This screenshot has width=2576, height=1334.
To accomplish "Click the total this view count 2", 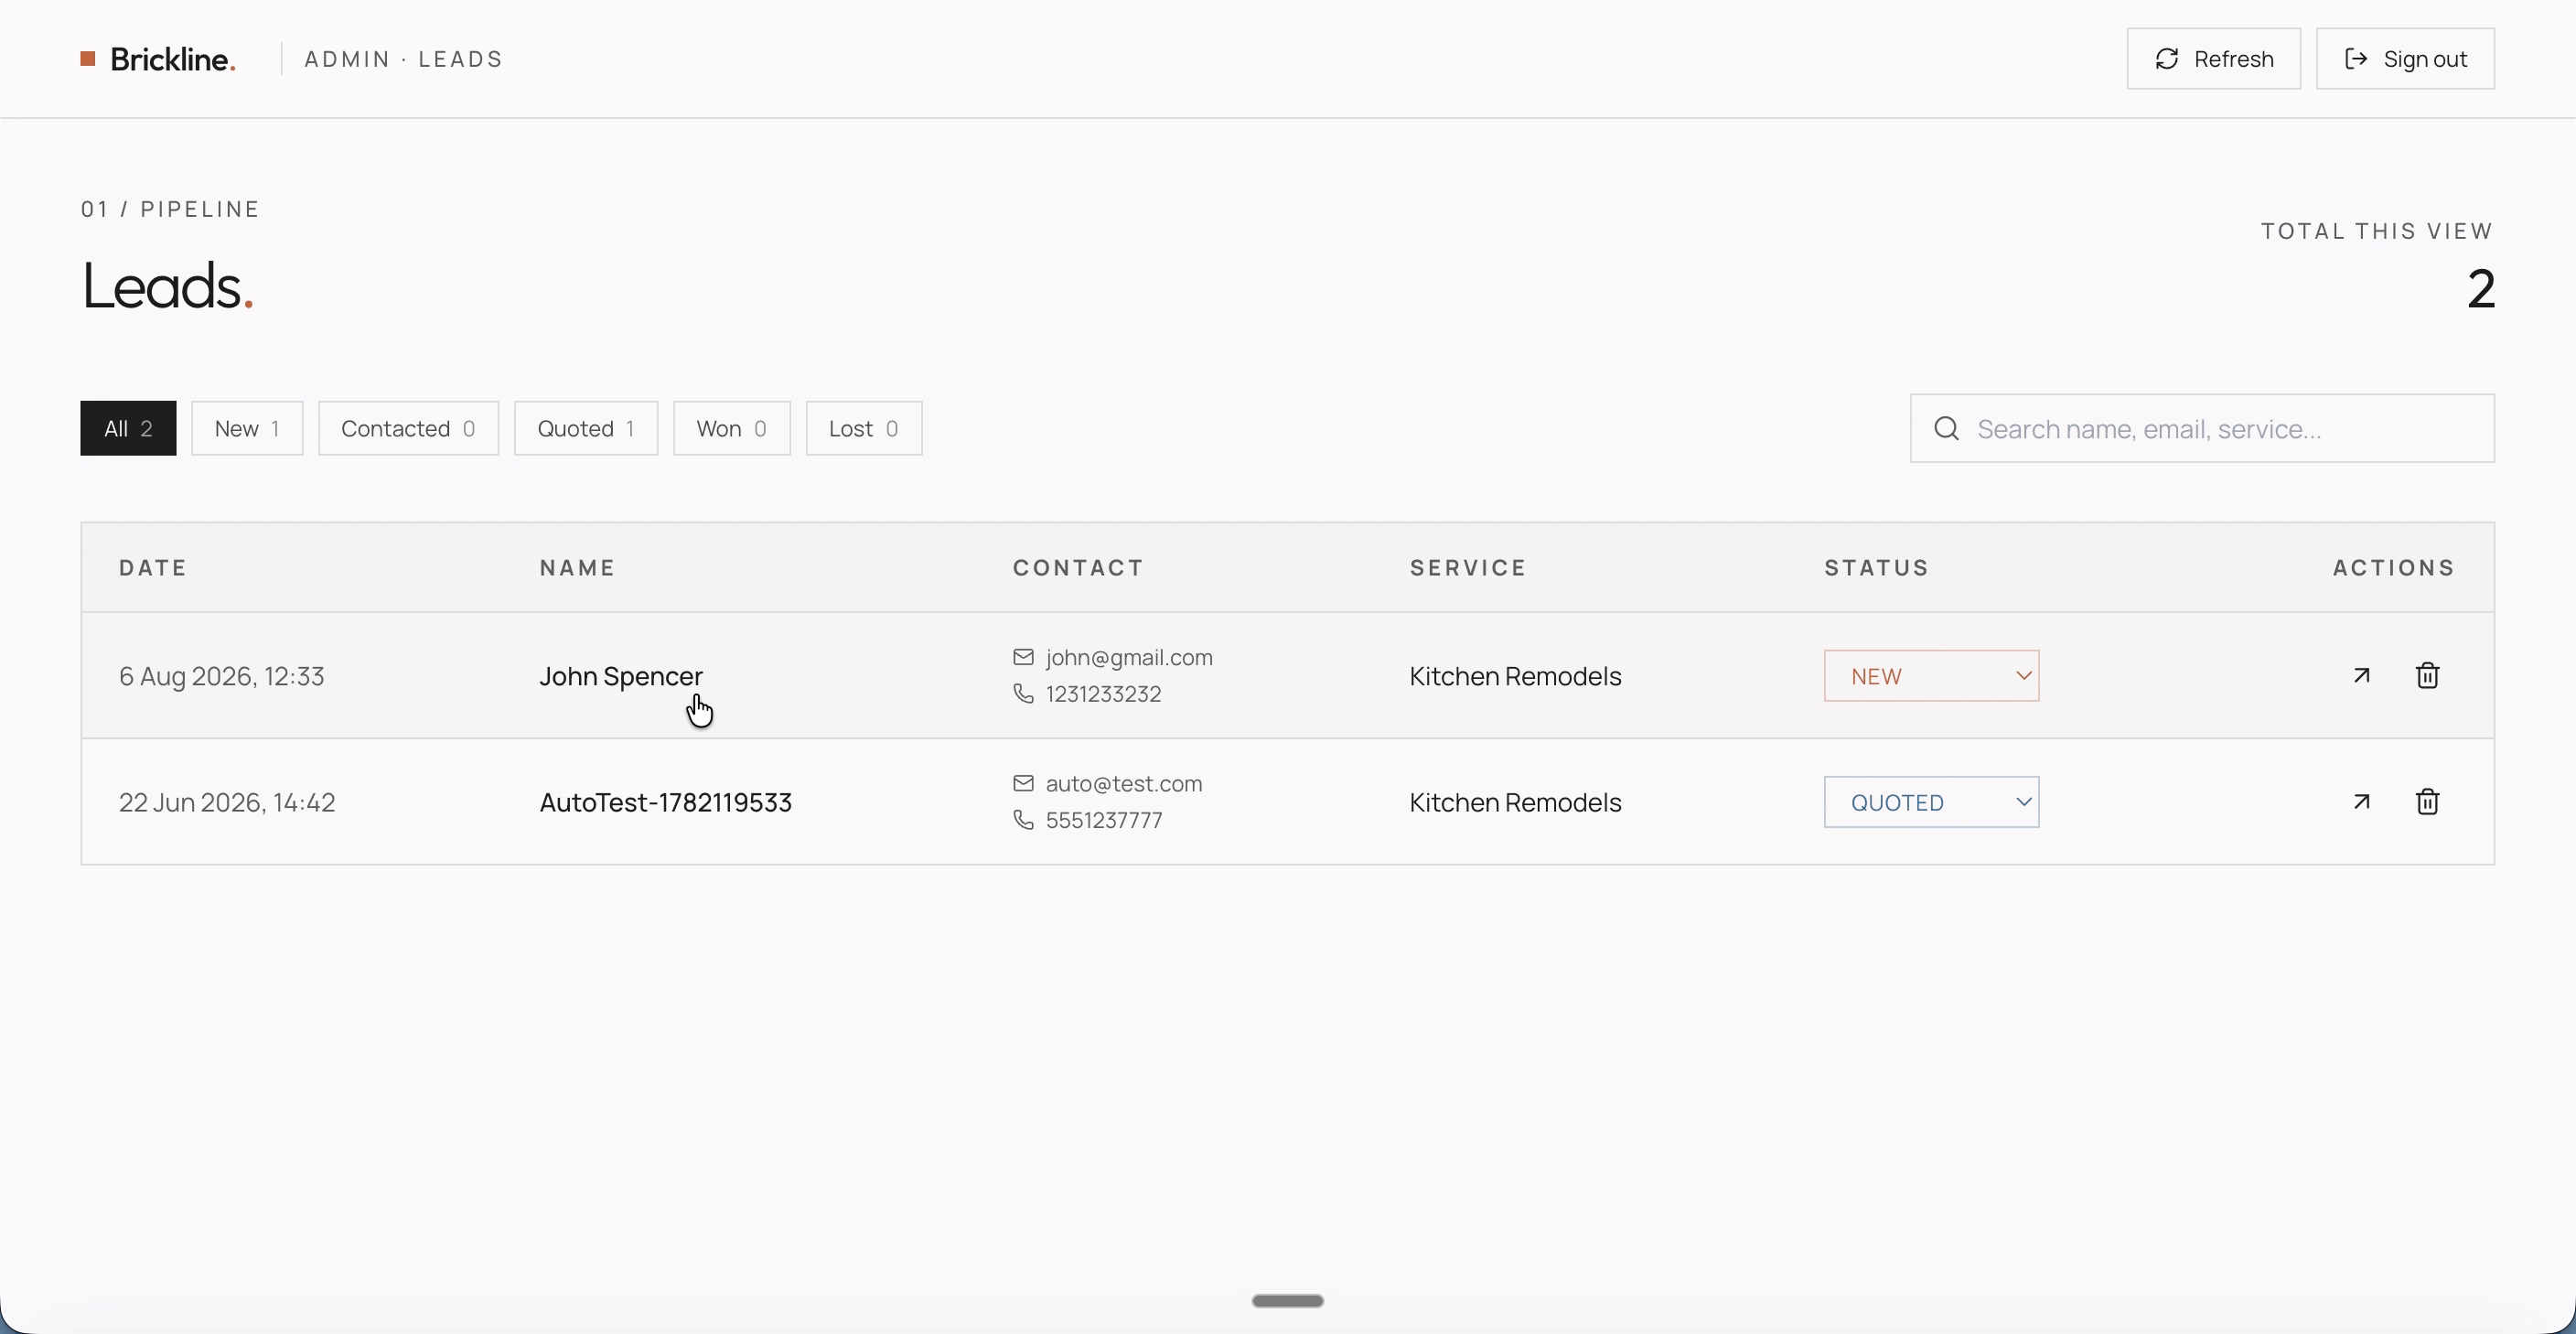I will pyautogui.click(x=2480, y=289).
